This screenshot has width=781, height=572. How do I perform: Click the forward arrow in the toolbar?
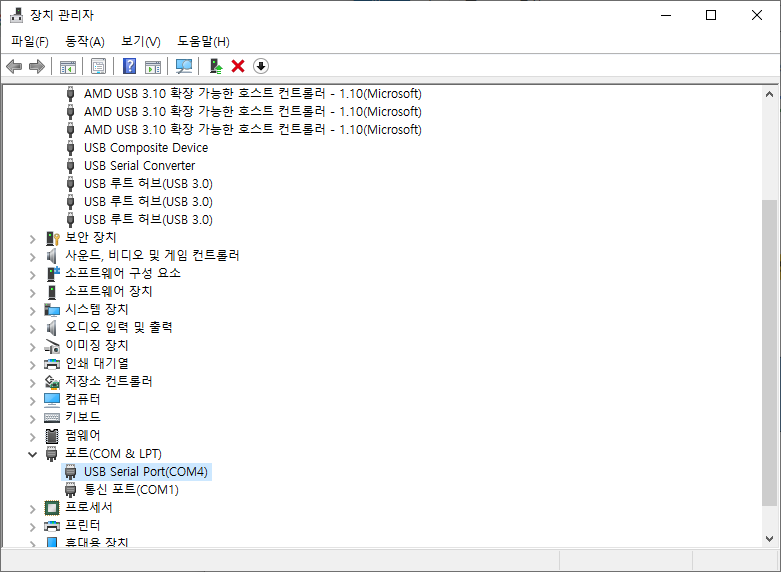pyautogui.click(x=37, y=66)
